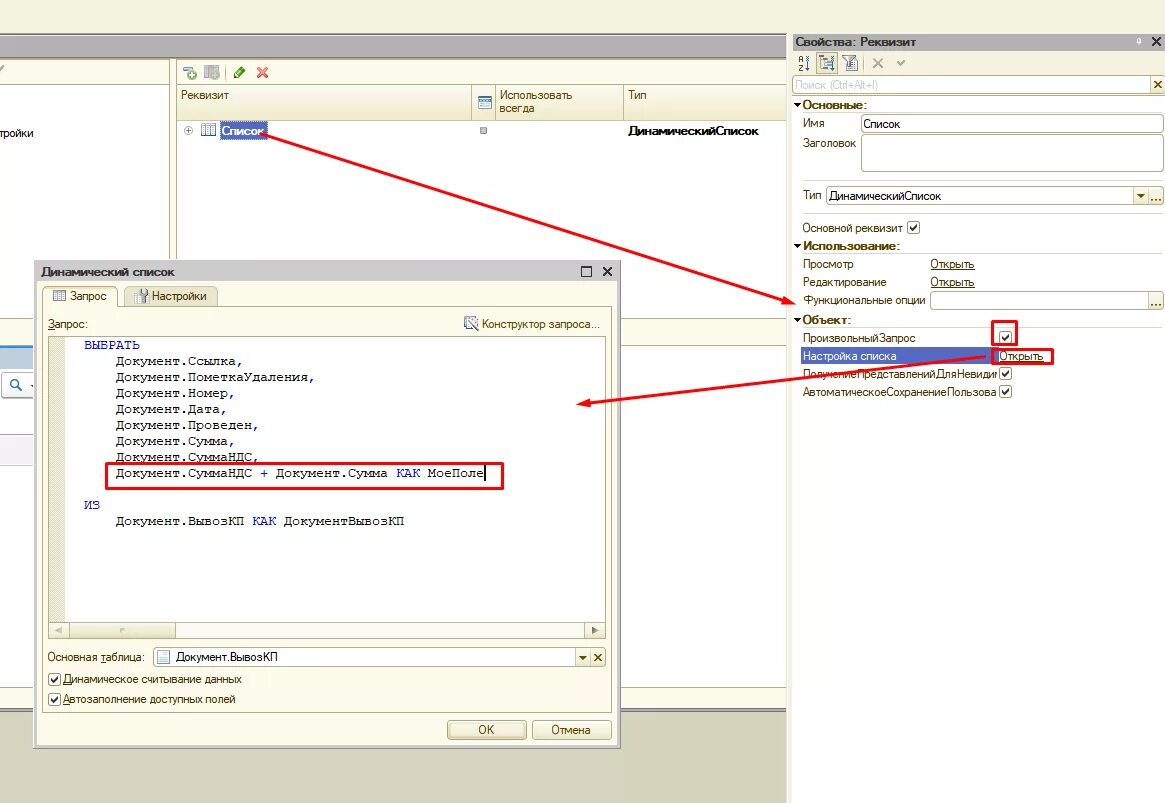Click the add attribute icon in requisites toolbar
Viewport: 1165px width, 803px height.
coord(190,72)
